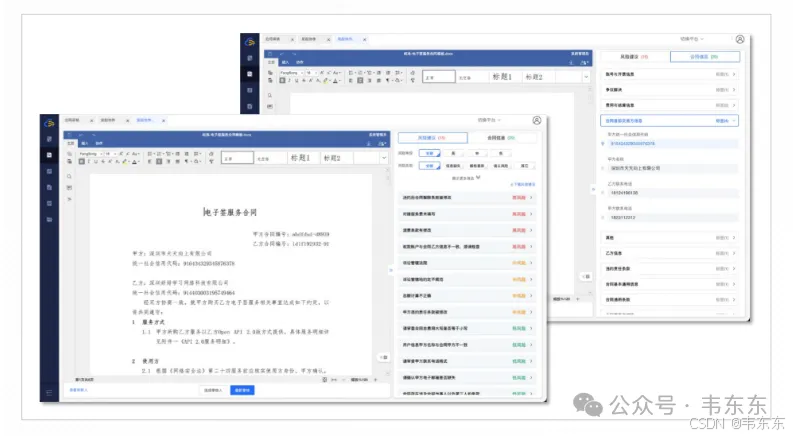The height and width of the screenshot is (437, 793).
Task: Open 切换平台 dropdown in front window
Action: click(x=489, y=120)
